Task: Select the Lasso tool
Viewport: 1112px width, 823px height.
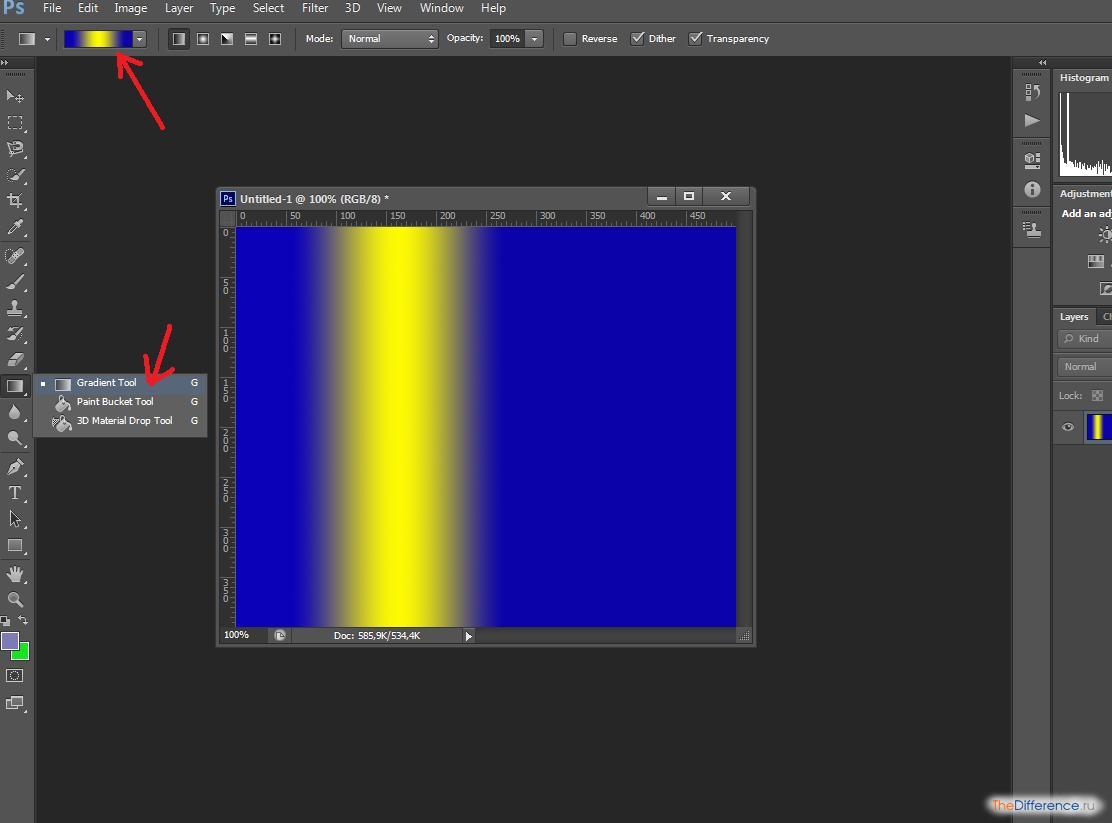Action: click(x=15, y=148)
